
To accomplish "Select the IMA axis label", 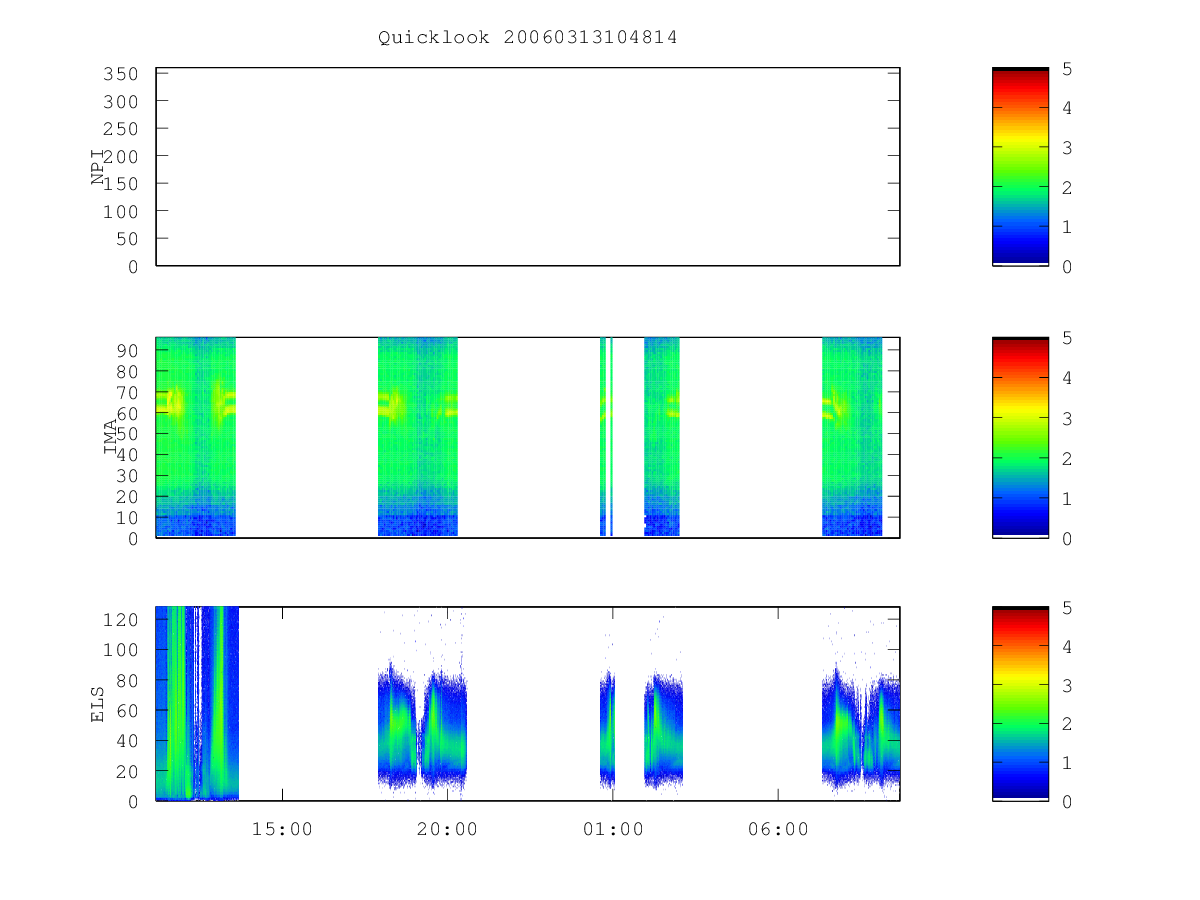I will point(109,438).
